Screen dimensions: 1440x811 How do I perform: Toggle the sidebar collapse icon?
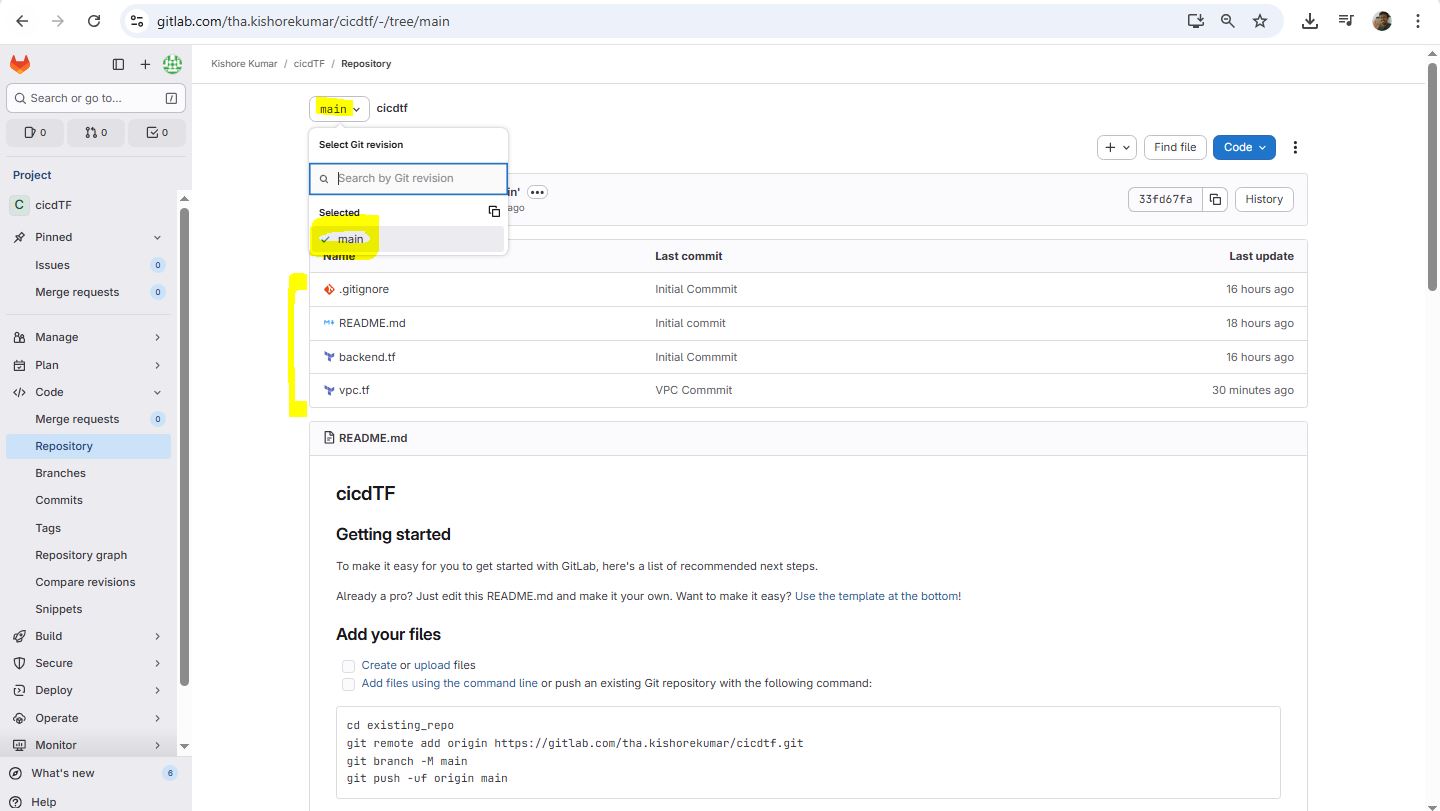tap(118, 64)
